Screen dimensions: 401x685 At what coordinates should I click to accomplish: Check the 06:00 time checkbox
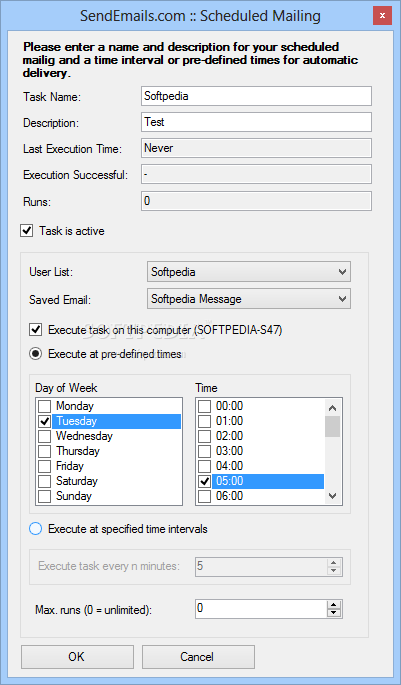point(204,496)
